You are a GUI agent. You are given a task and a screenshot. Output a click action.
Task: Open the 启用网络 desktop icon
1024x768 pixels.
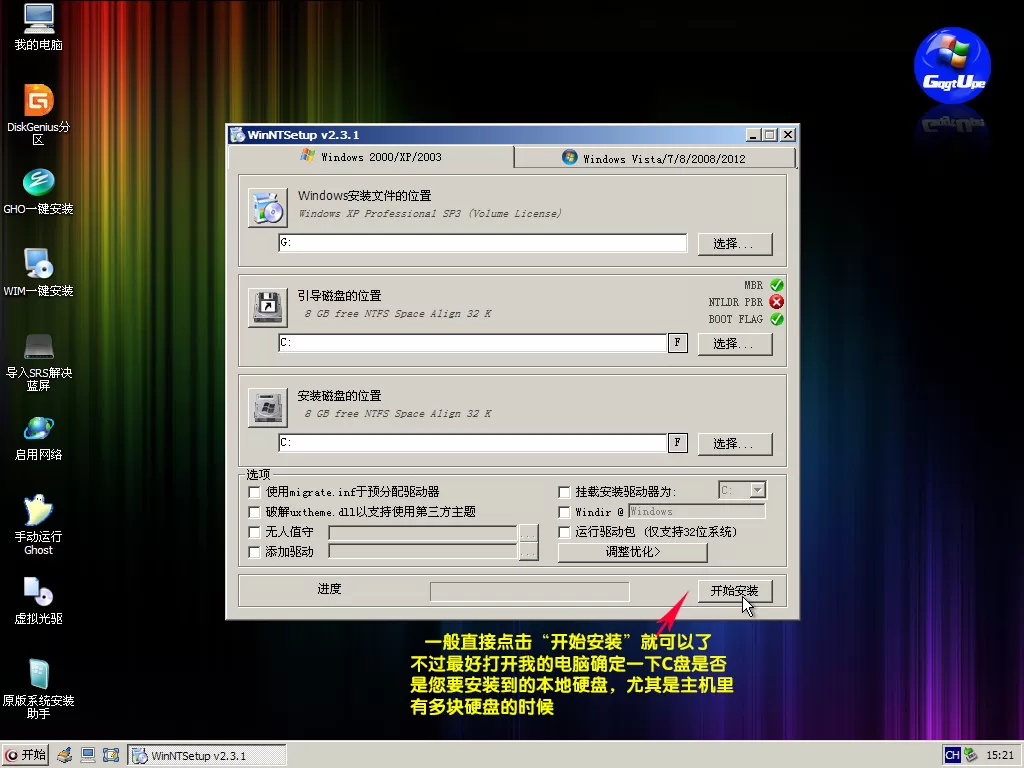(x=38, y=428)
